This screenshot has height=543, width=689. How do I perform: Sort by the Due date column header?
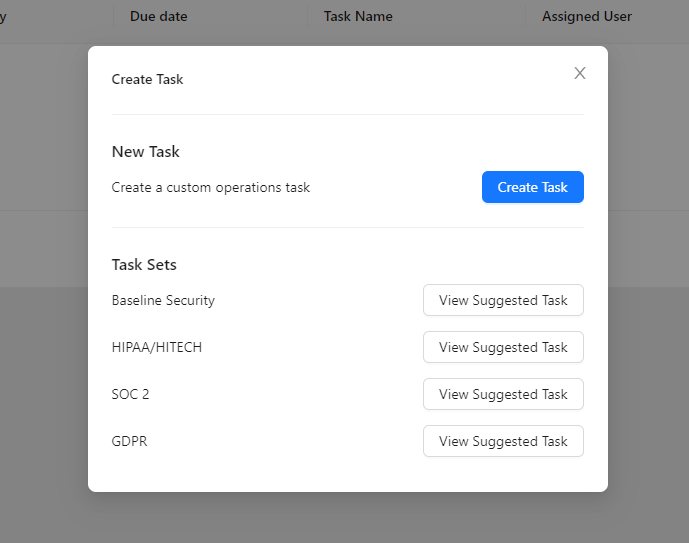[x=159, y=16]
